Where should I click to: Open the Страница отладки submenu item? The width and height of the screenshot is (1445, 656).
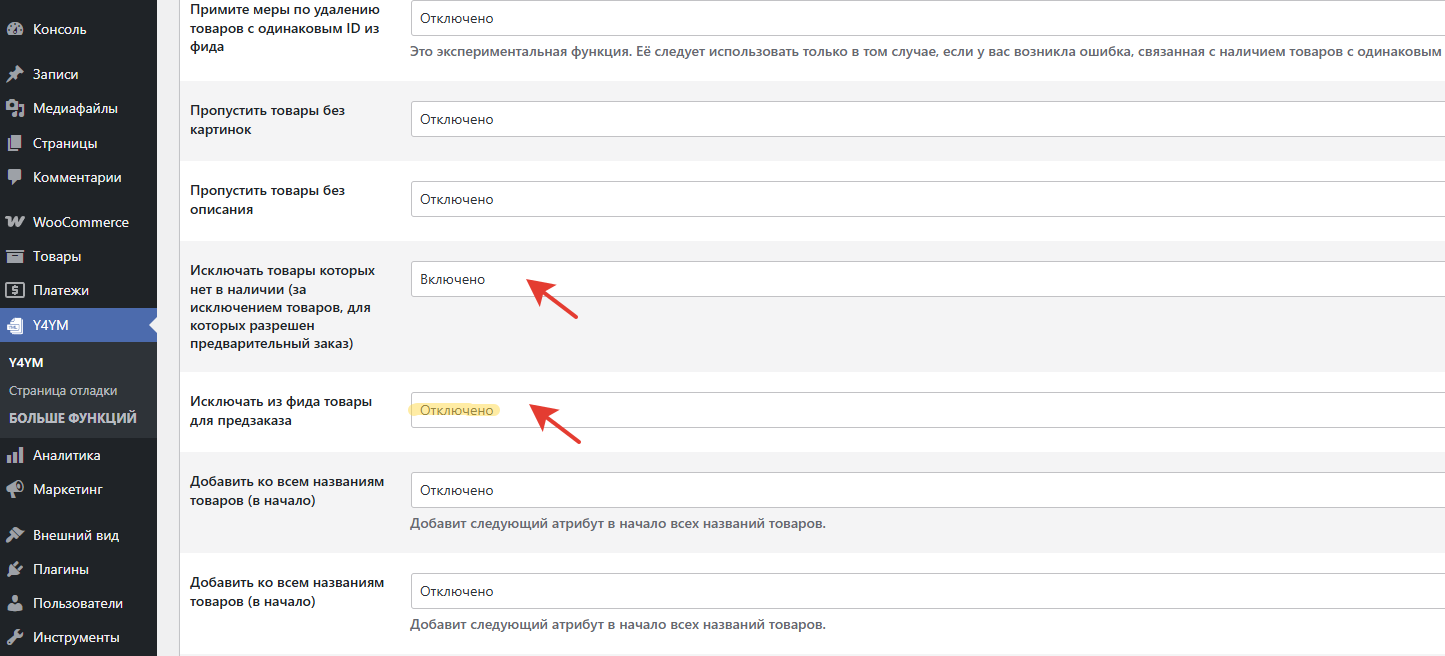click(63, 391)
